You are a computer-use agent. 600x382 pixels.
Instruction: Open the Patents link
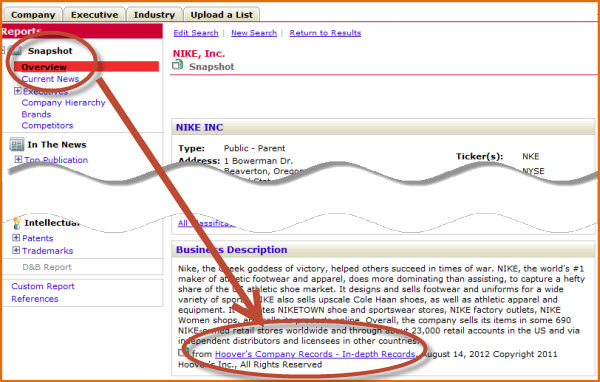tap(38, 238)
